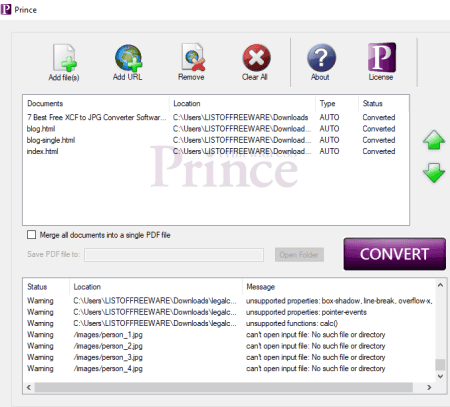
Task: Move document up with green up arrow
Action: (434, 140)
